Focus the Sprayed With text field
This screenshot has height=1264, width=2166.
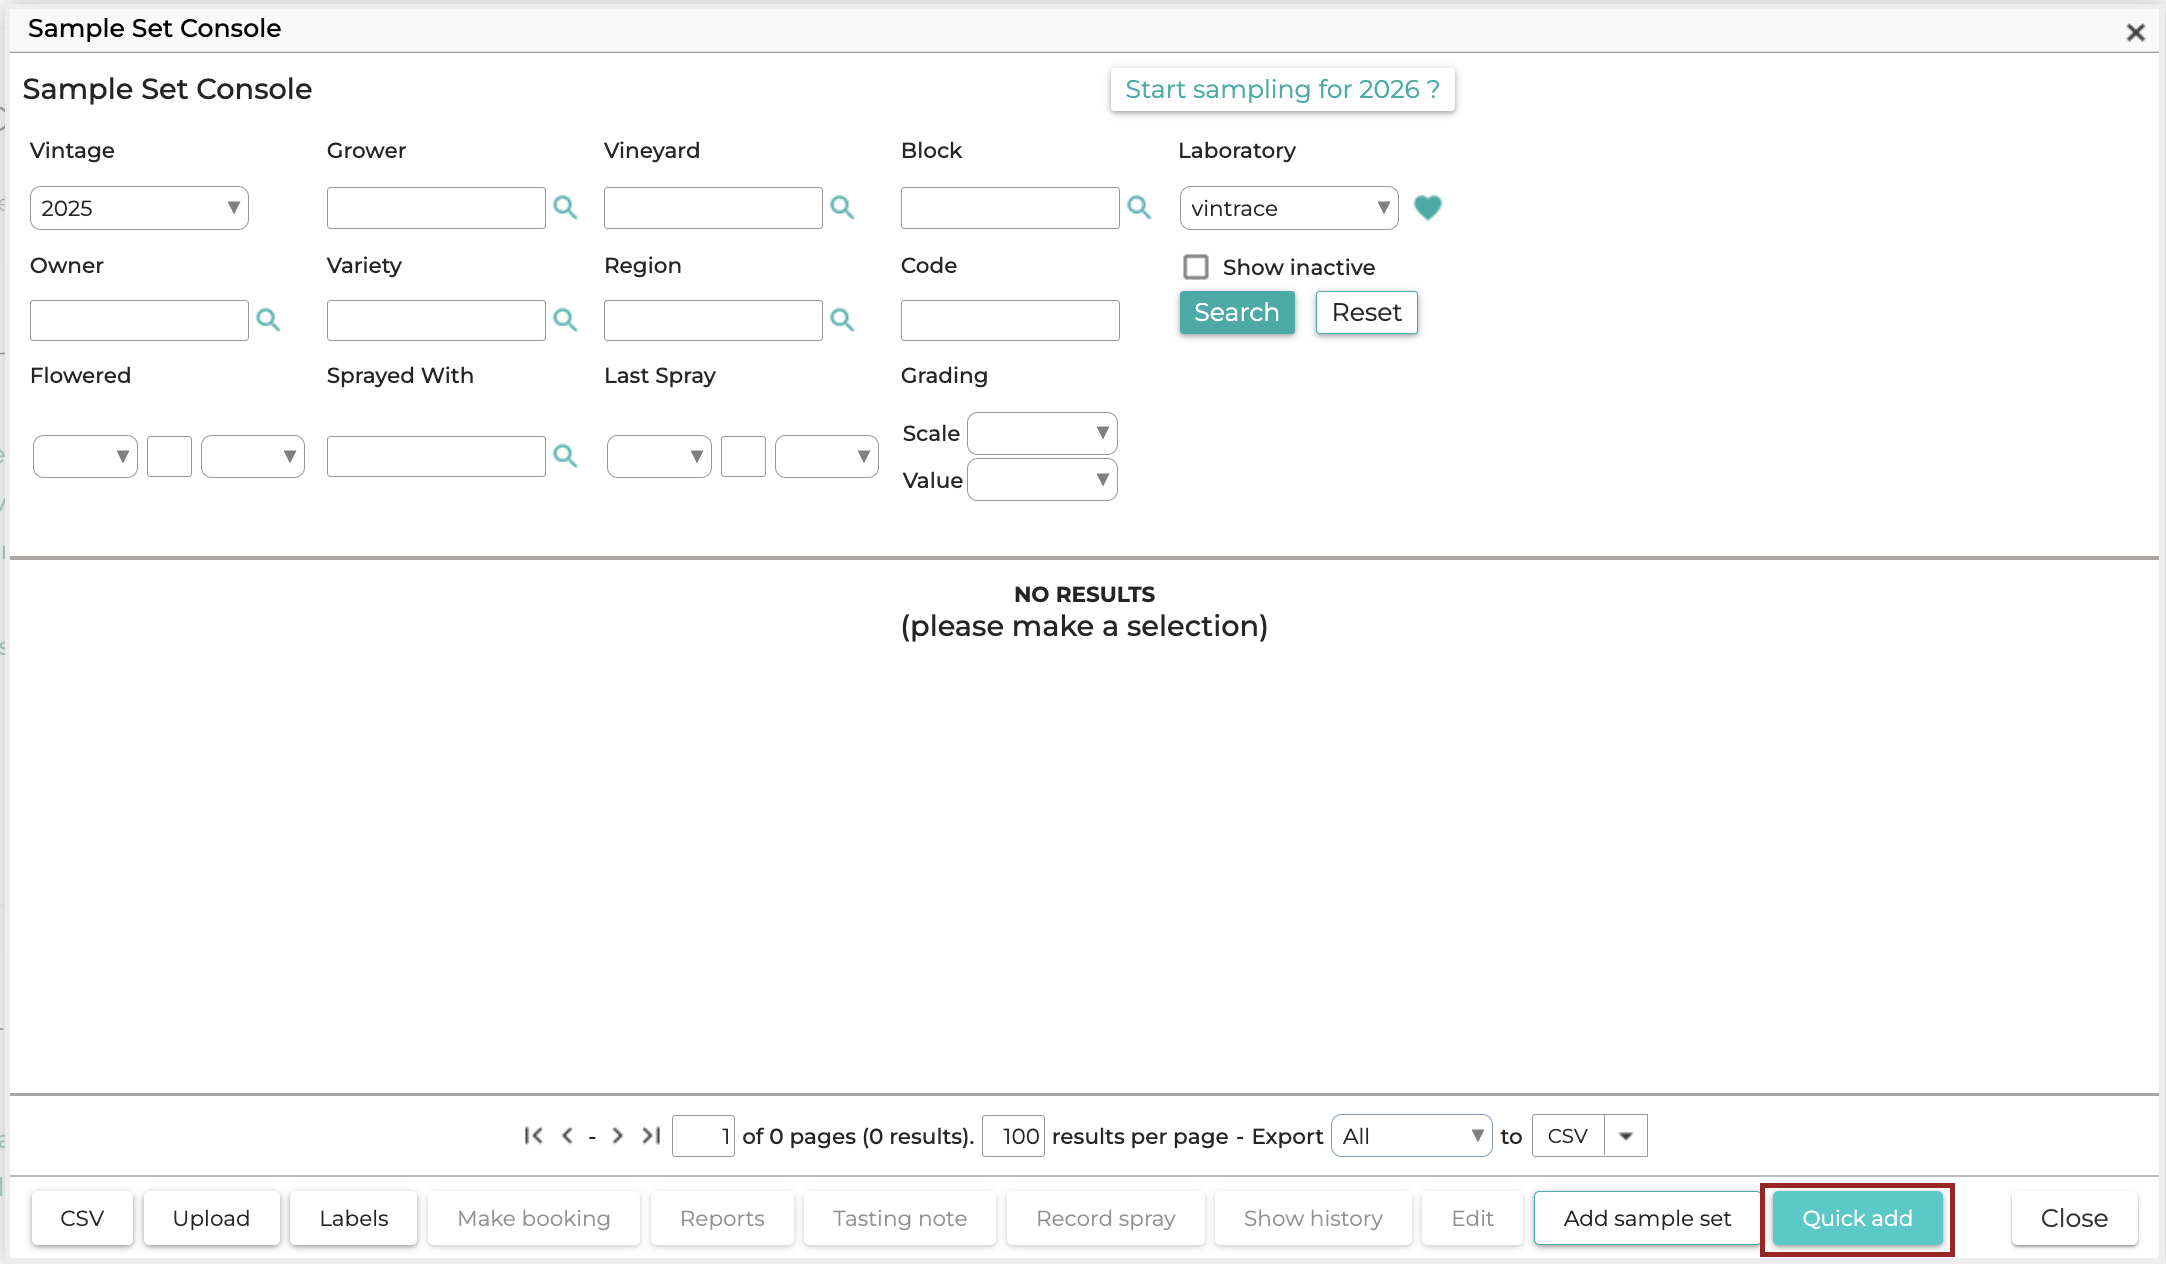436,456
